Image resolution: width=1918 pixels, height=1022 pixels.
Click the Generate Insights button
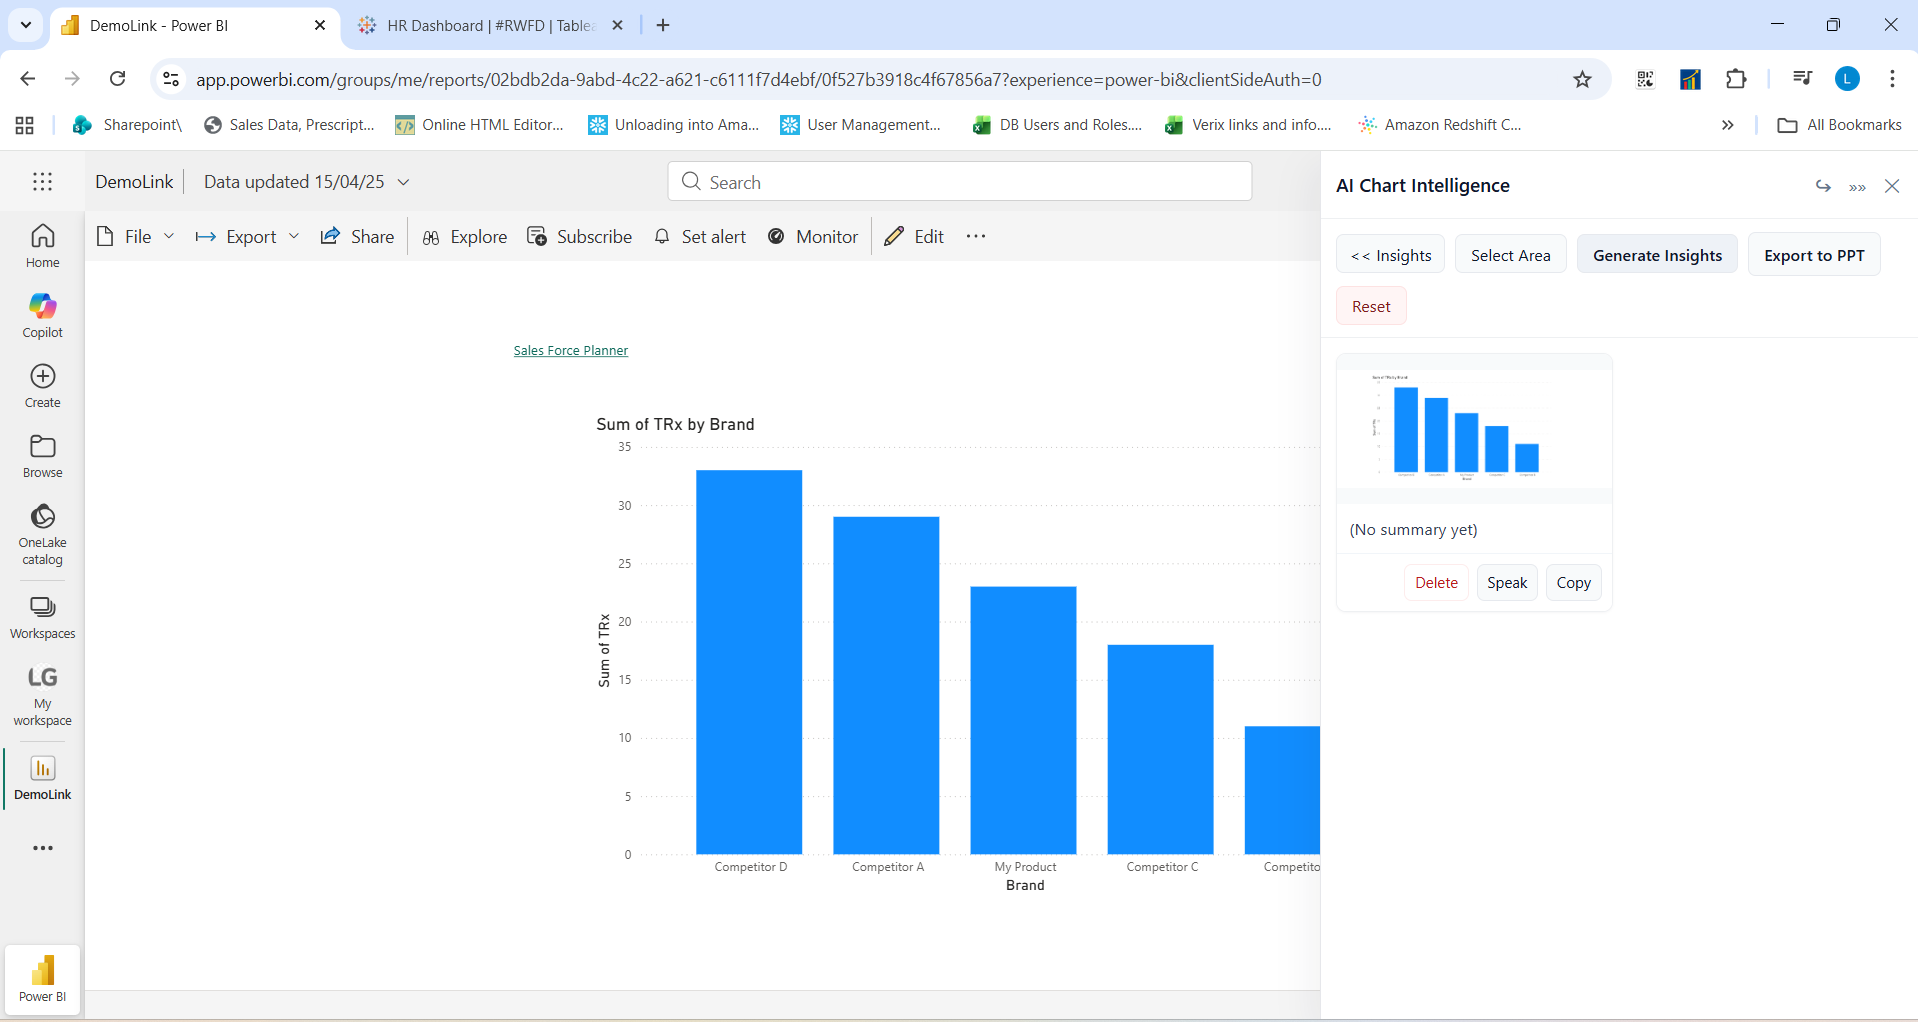(x=1656, y=254)
